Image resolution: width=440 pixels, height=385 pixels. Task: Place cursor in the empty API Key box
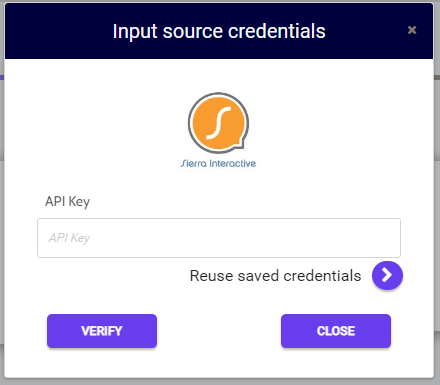pyautogui.click(x=219, y=238)
